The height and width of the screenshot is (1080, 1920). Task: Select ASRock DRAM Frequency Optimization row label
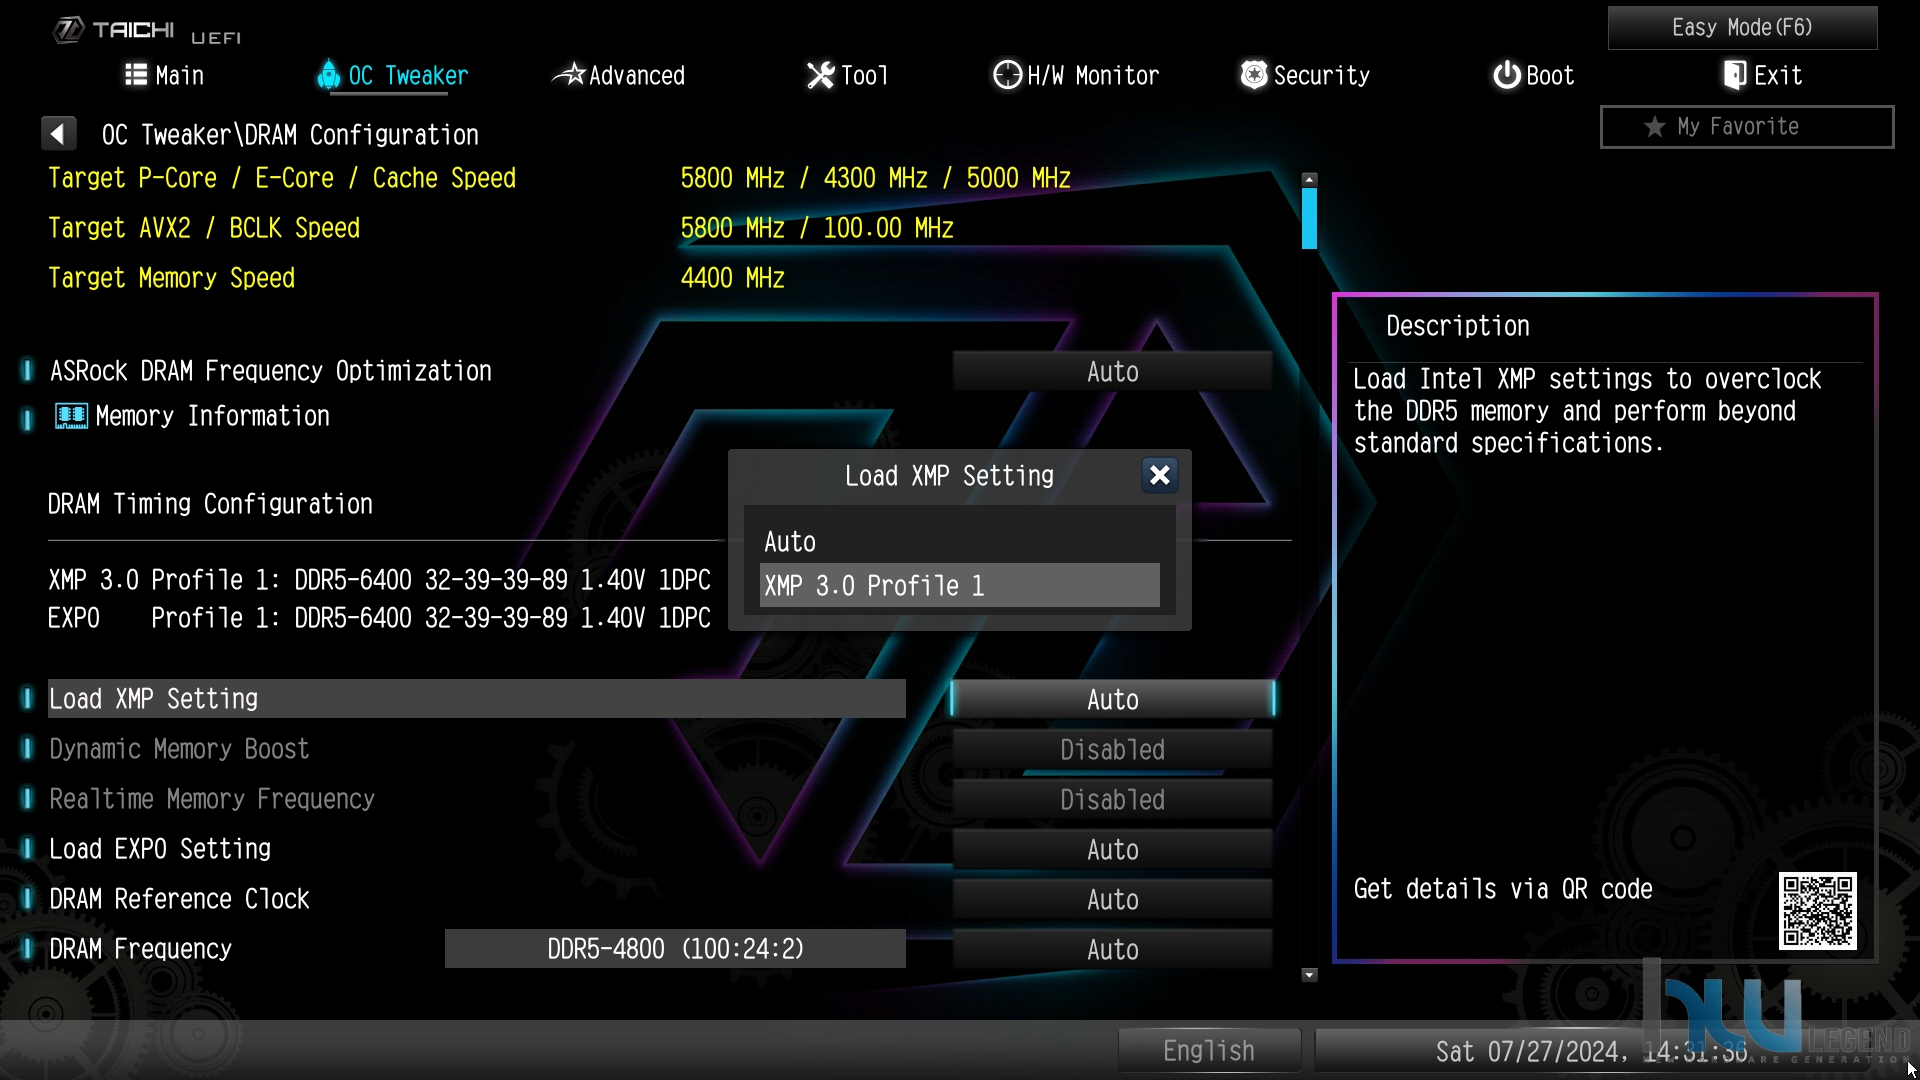point(271,371)
